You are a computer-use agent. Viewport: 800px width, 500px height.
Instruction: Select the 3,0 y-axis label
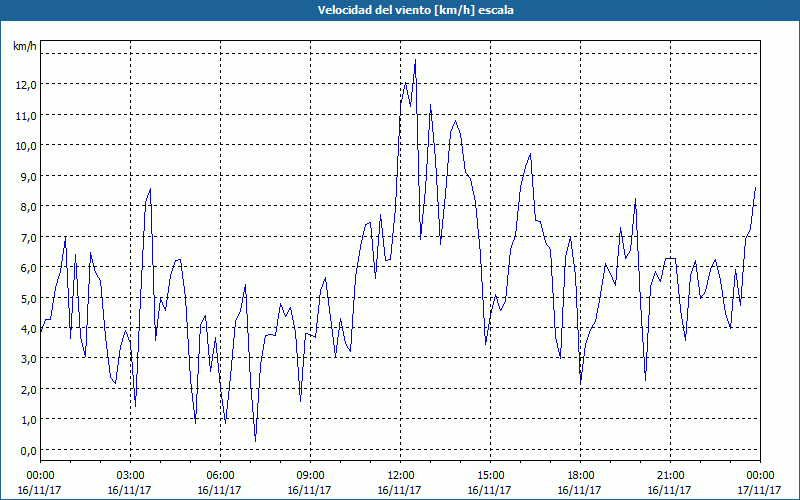tap(28, 359)
